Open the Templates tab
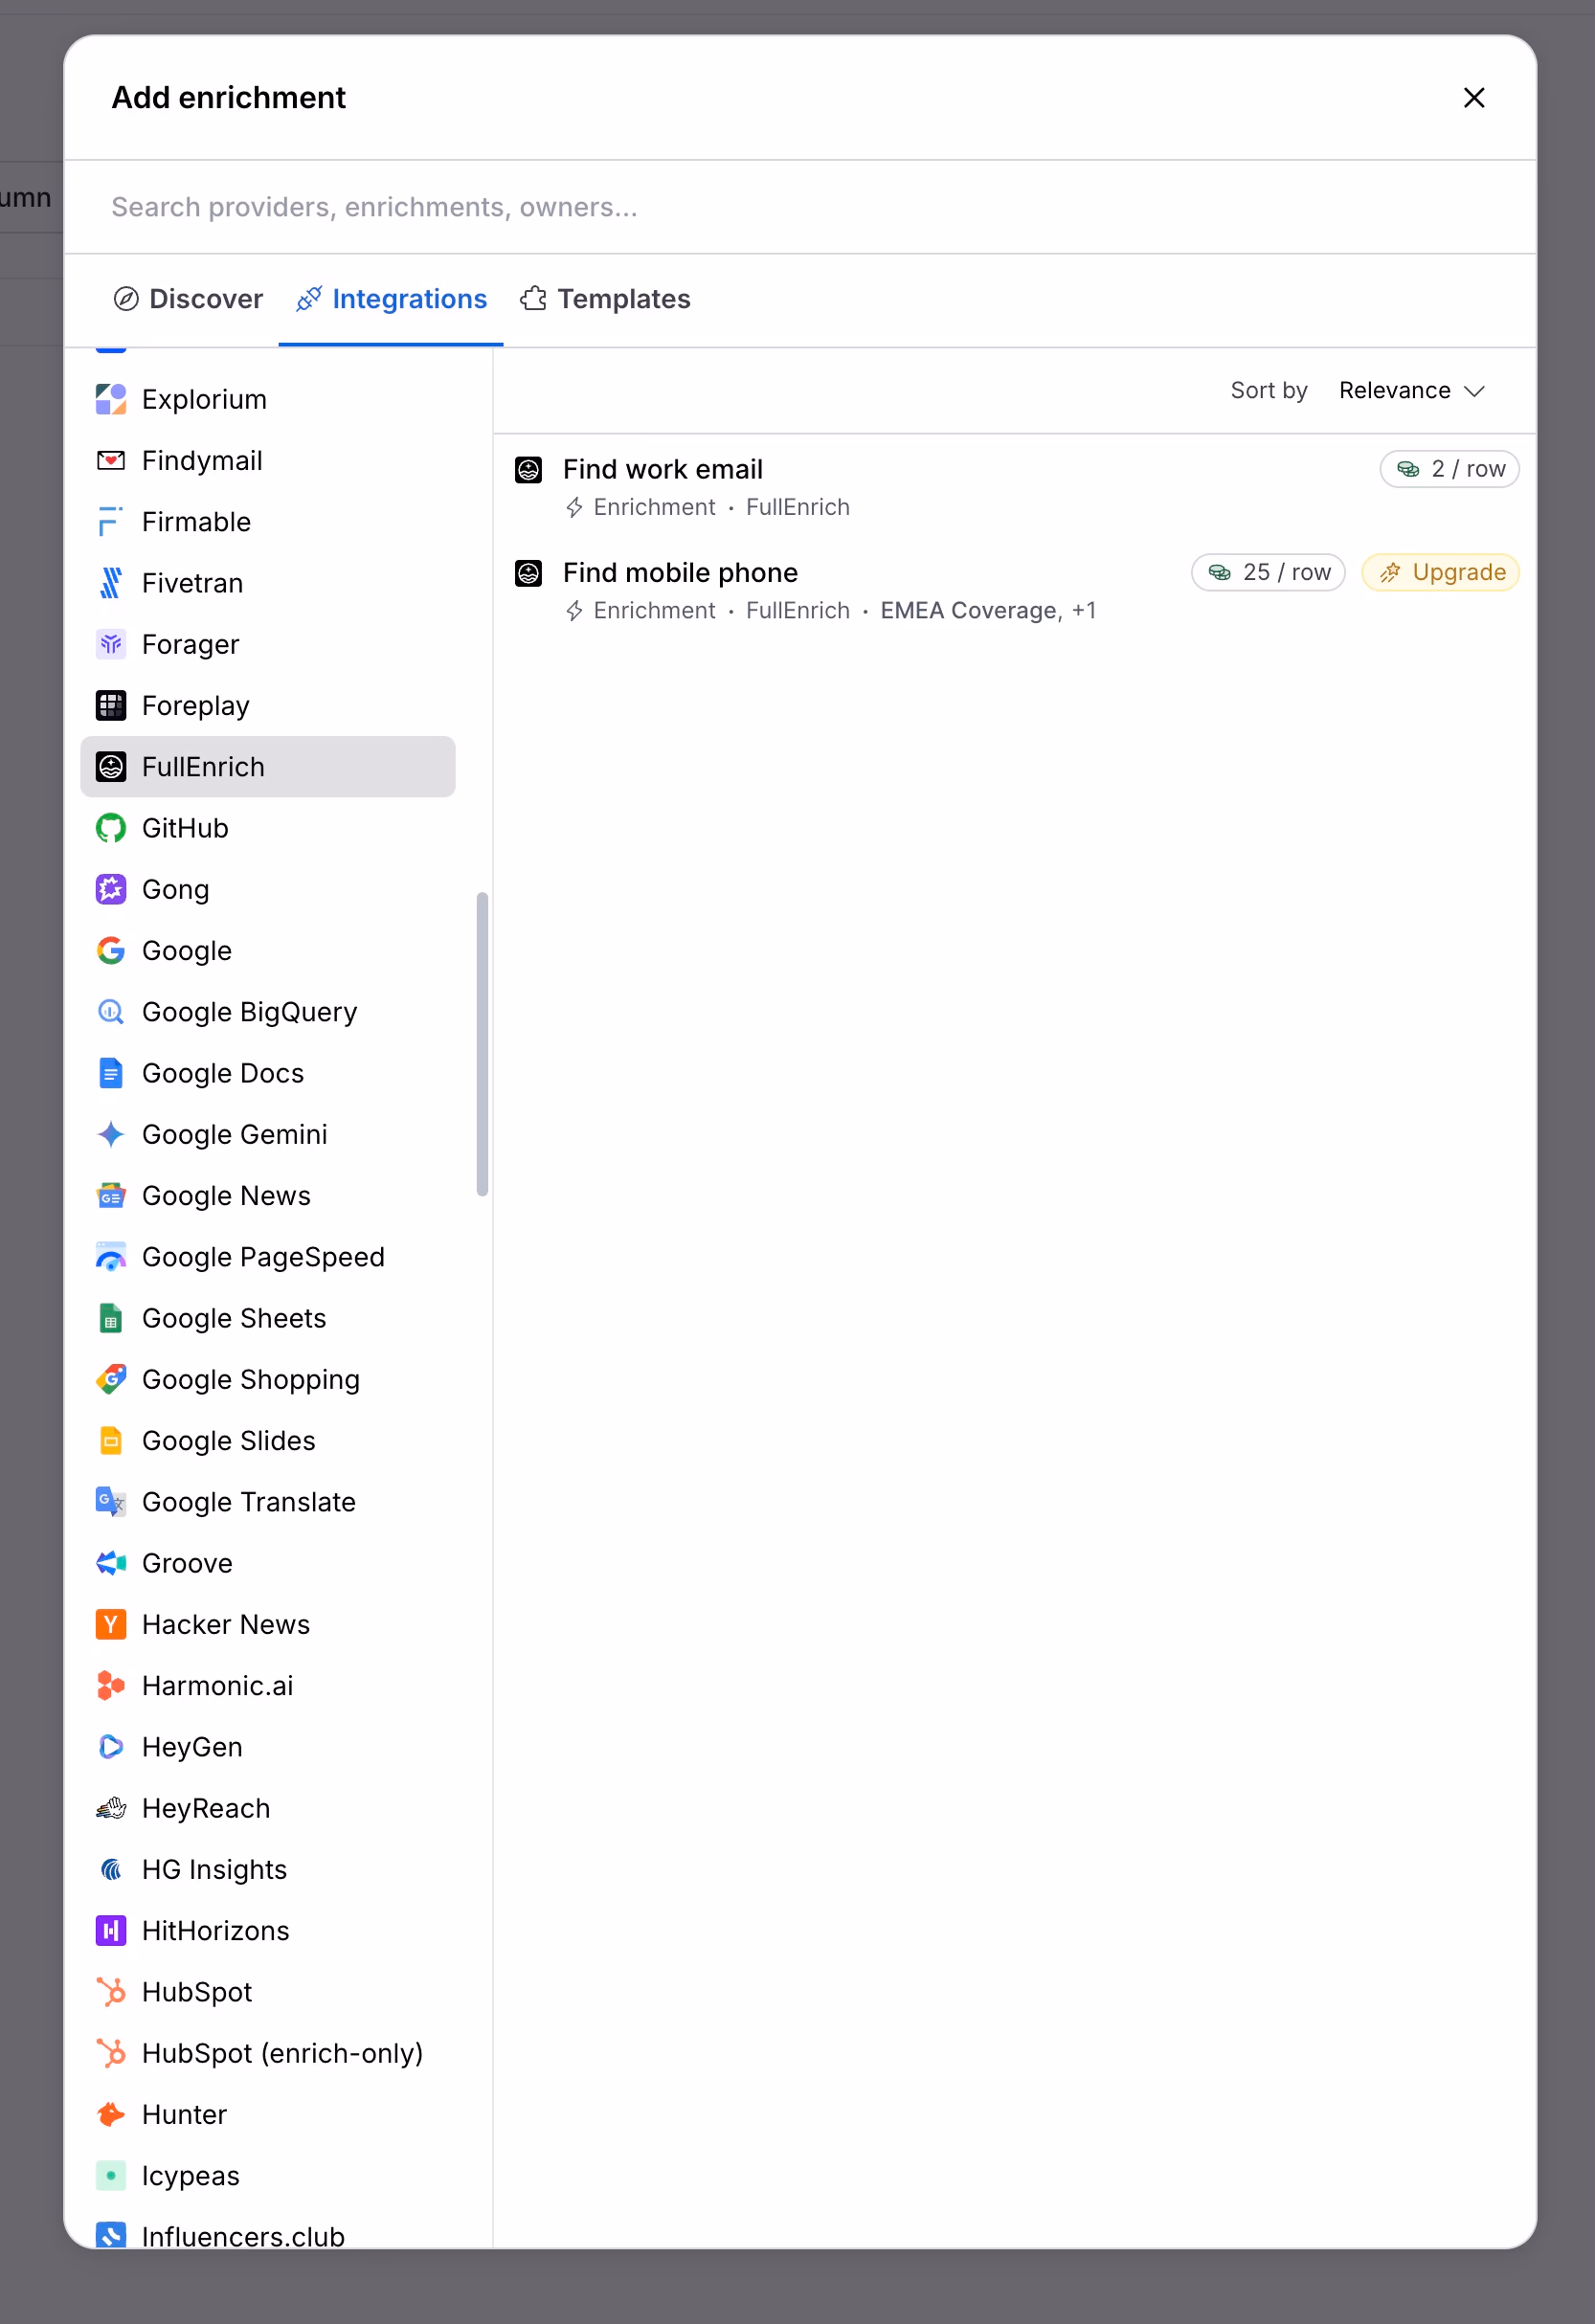The height and width of the screenshot is (2324, 1595). pyautogui.click(x=605, y=299)
